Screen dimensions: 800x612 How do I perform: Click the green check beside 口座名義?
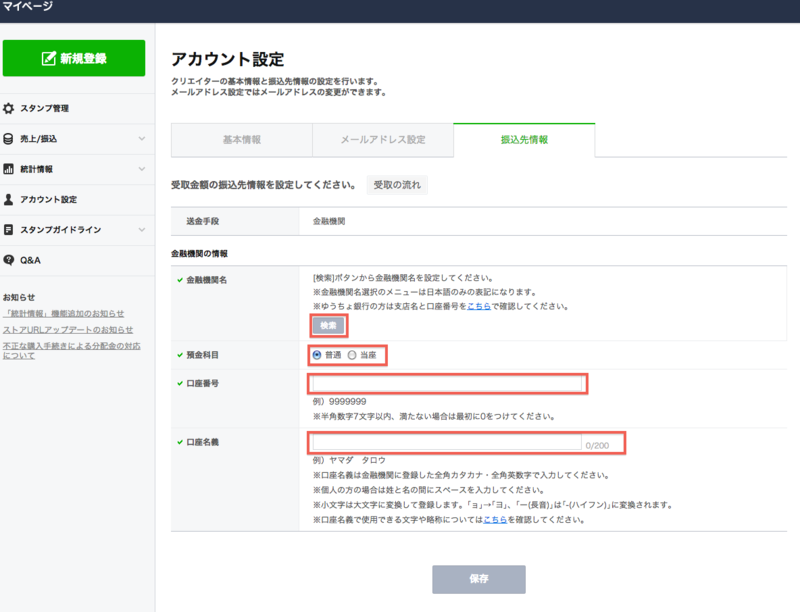coord(180,442)
